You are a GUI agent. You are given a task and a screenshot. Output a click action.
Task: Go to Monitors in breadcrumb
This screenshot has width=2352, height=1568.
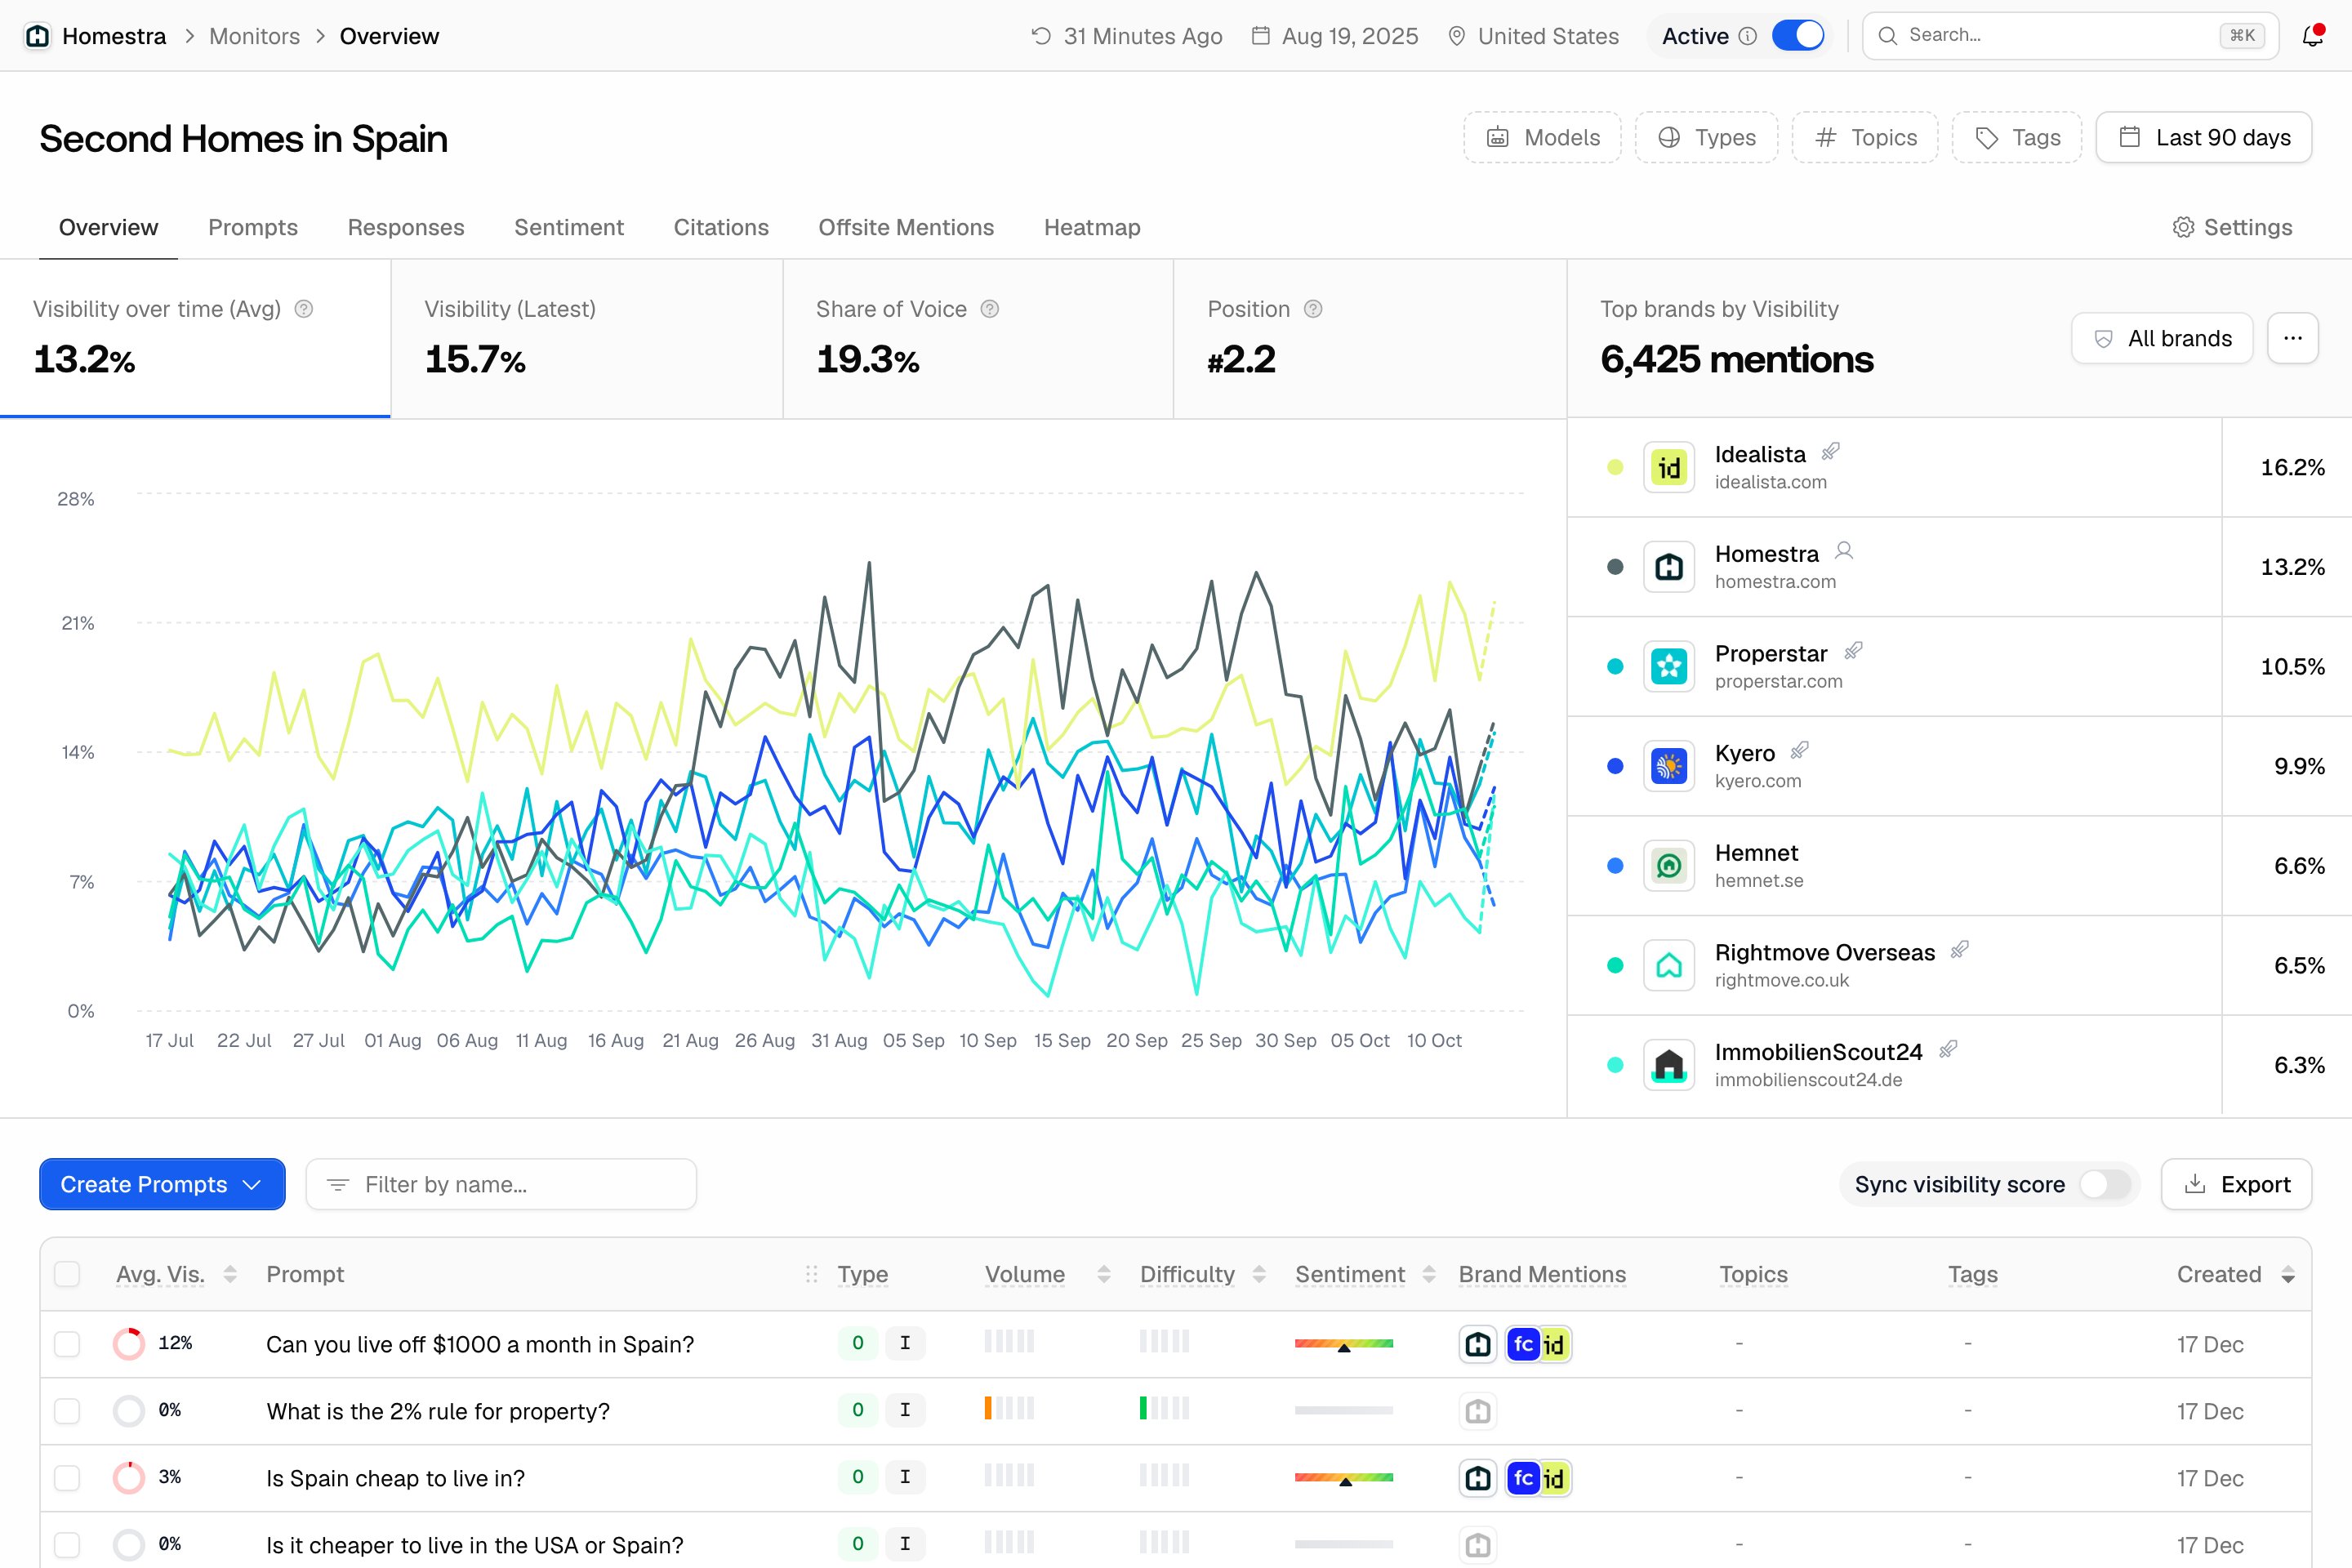[x=254, y=36]
